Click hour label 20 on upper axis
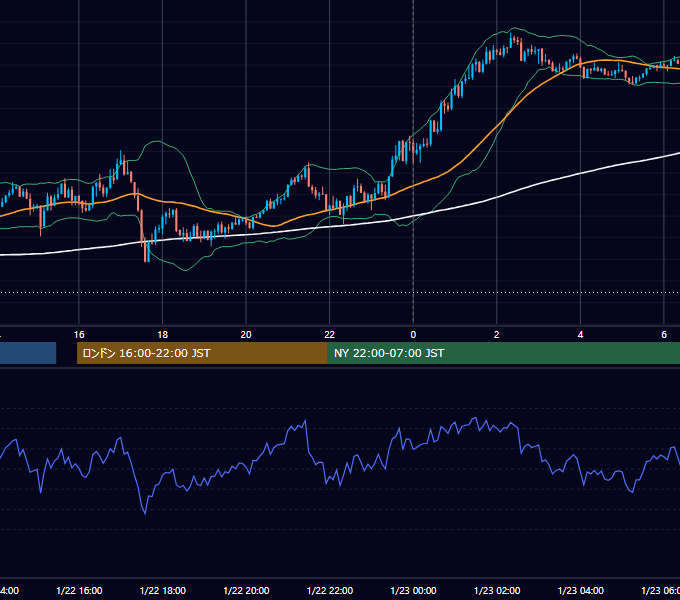The width and height of the screenshot is (680, 600). pyautogui.click(x=246, y=335)
